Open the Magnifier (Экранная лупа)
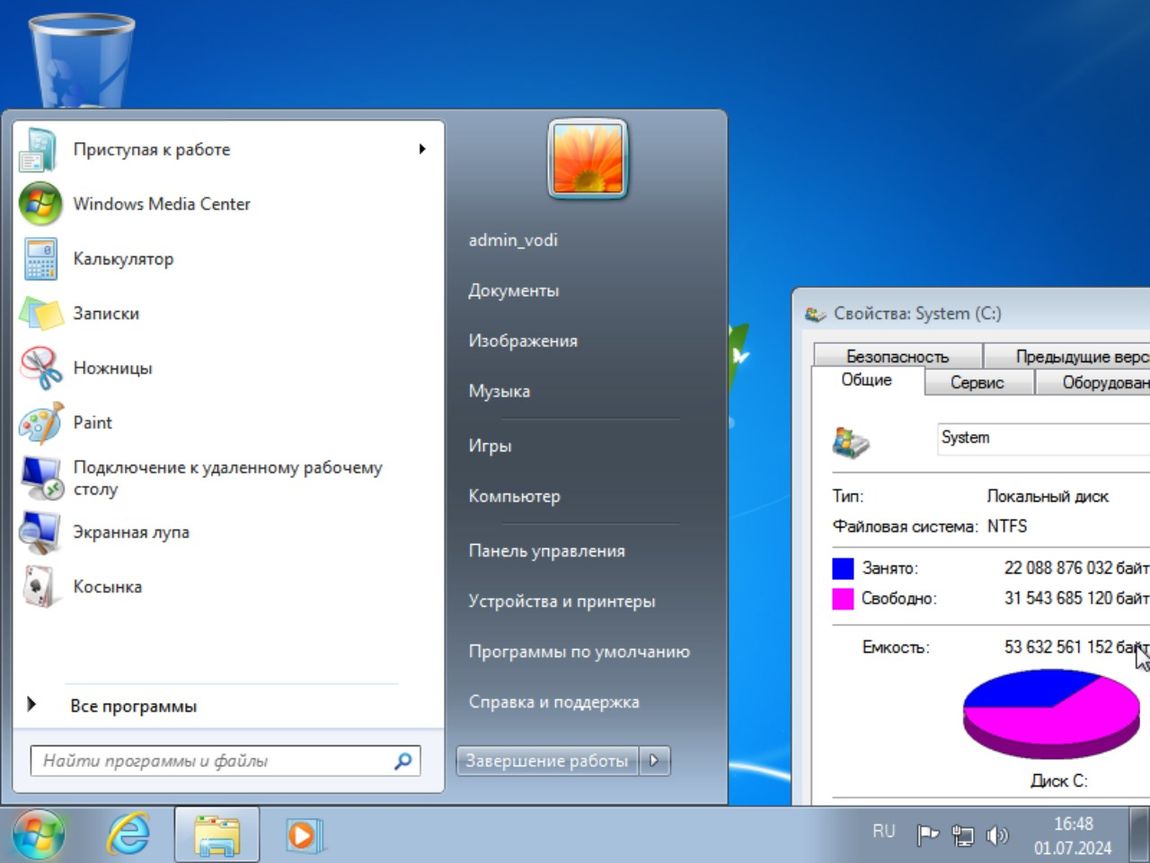 pyautogui.click(x=131, y=532)
